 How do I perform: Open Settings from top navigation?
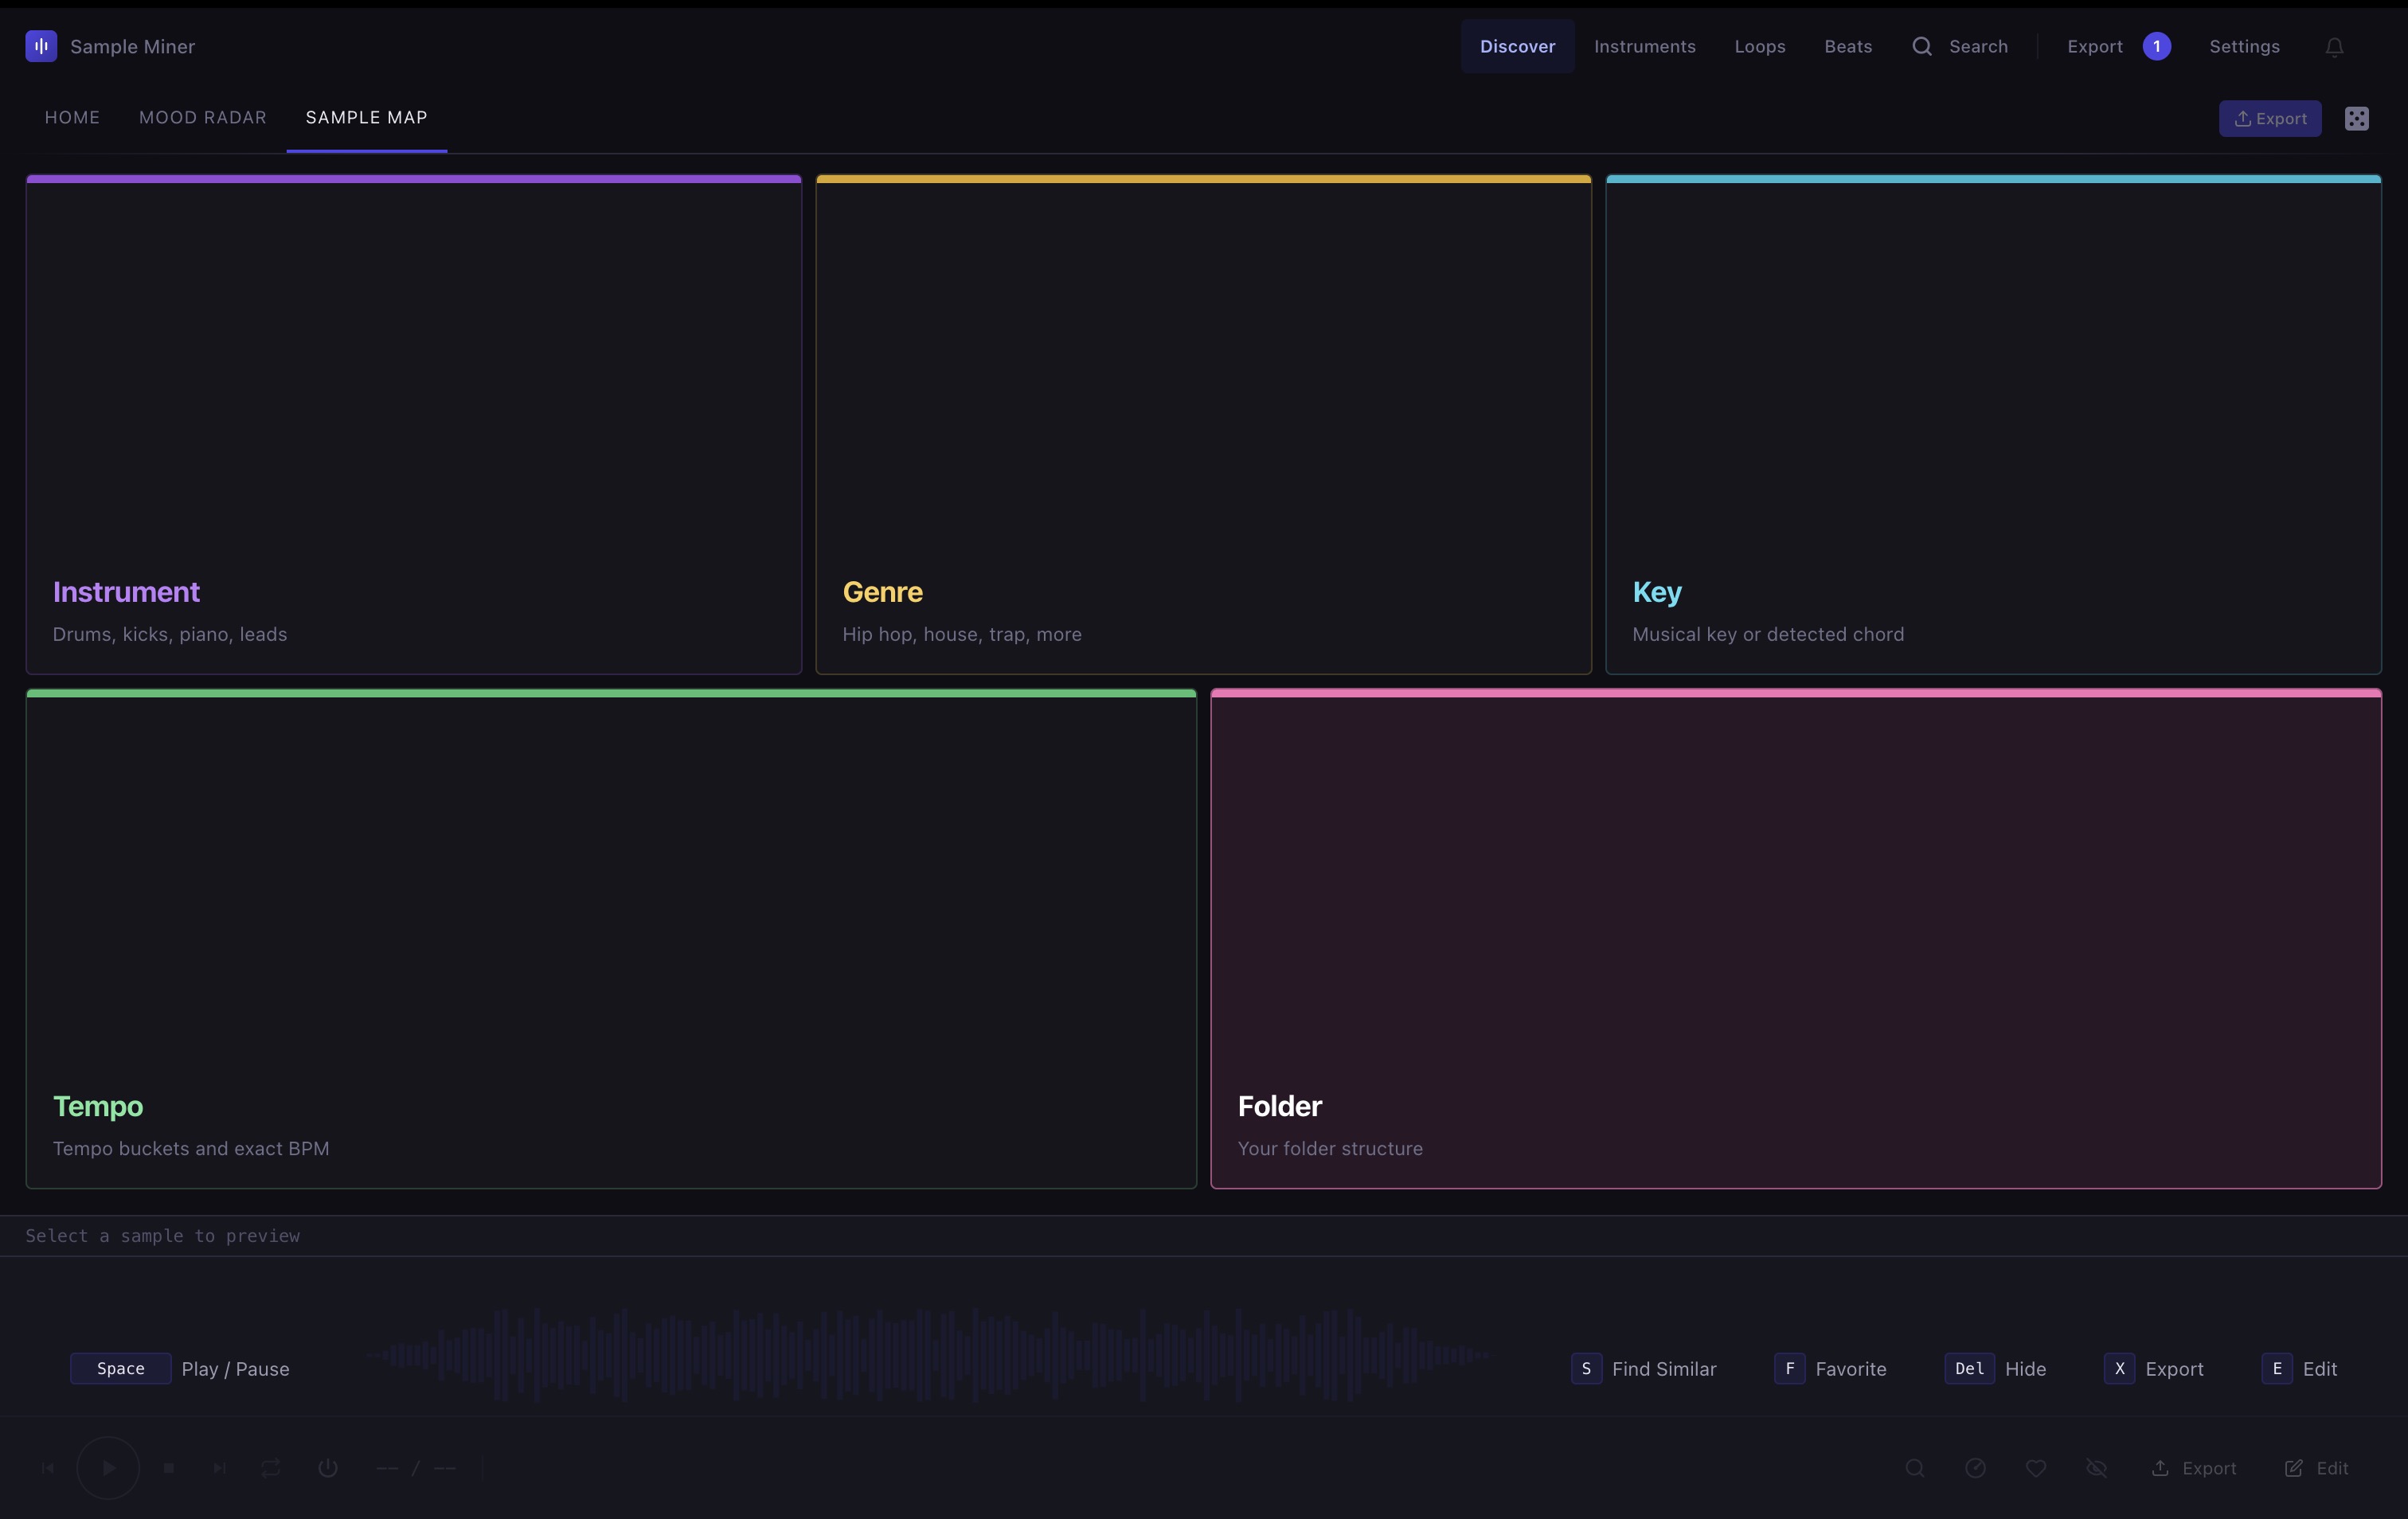[2244, 46]
